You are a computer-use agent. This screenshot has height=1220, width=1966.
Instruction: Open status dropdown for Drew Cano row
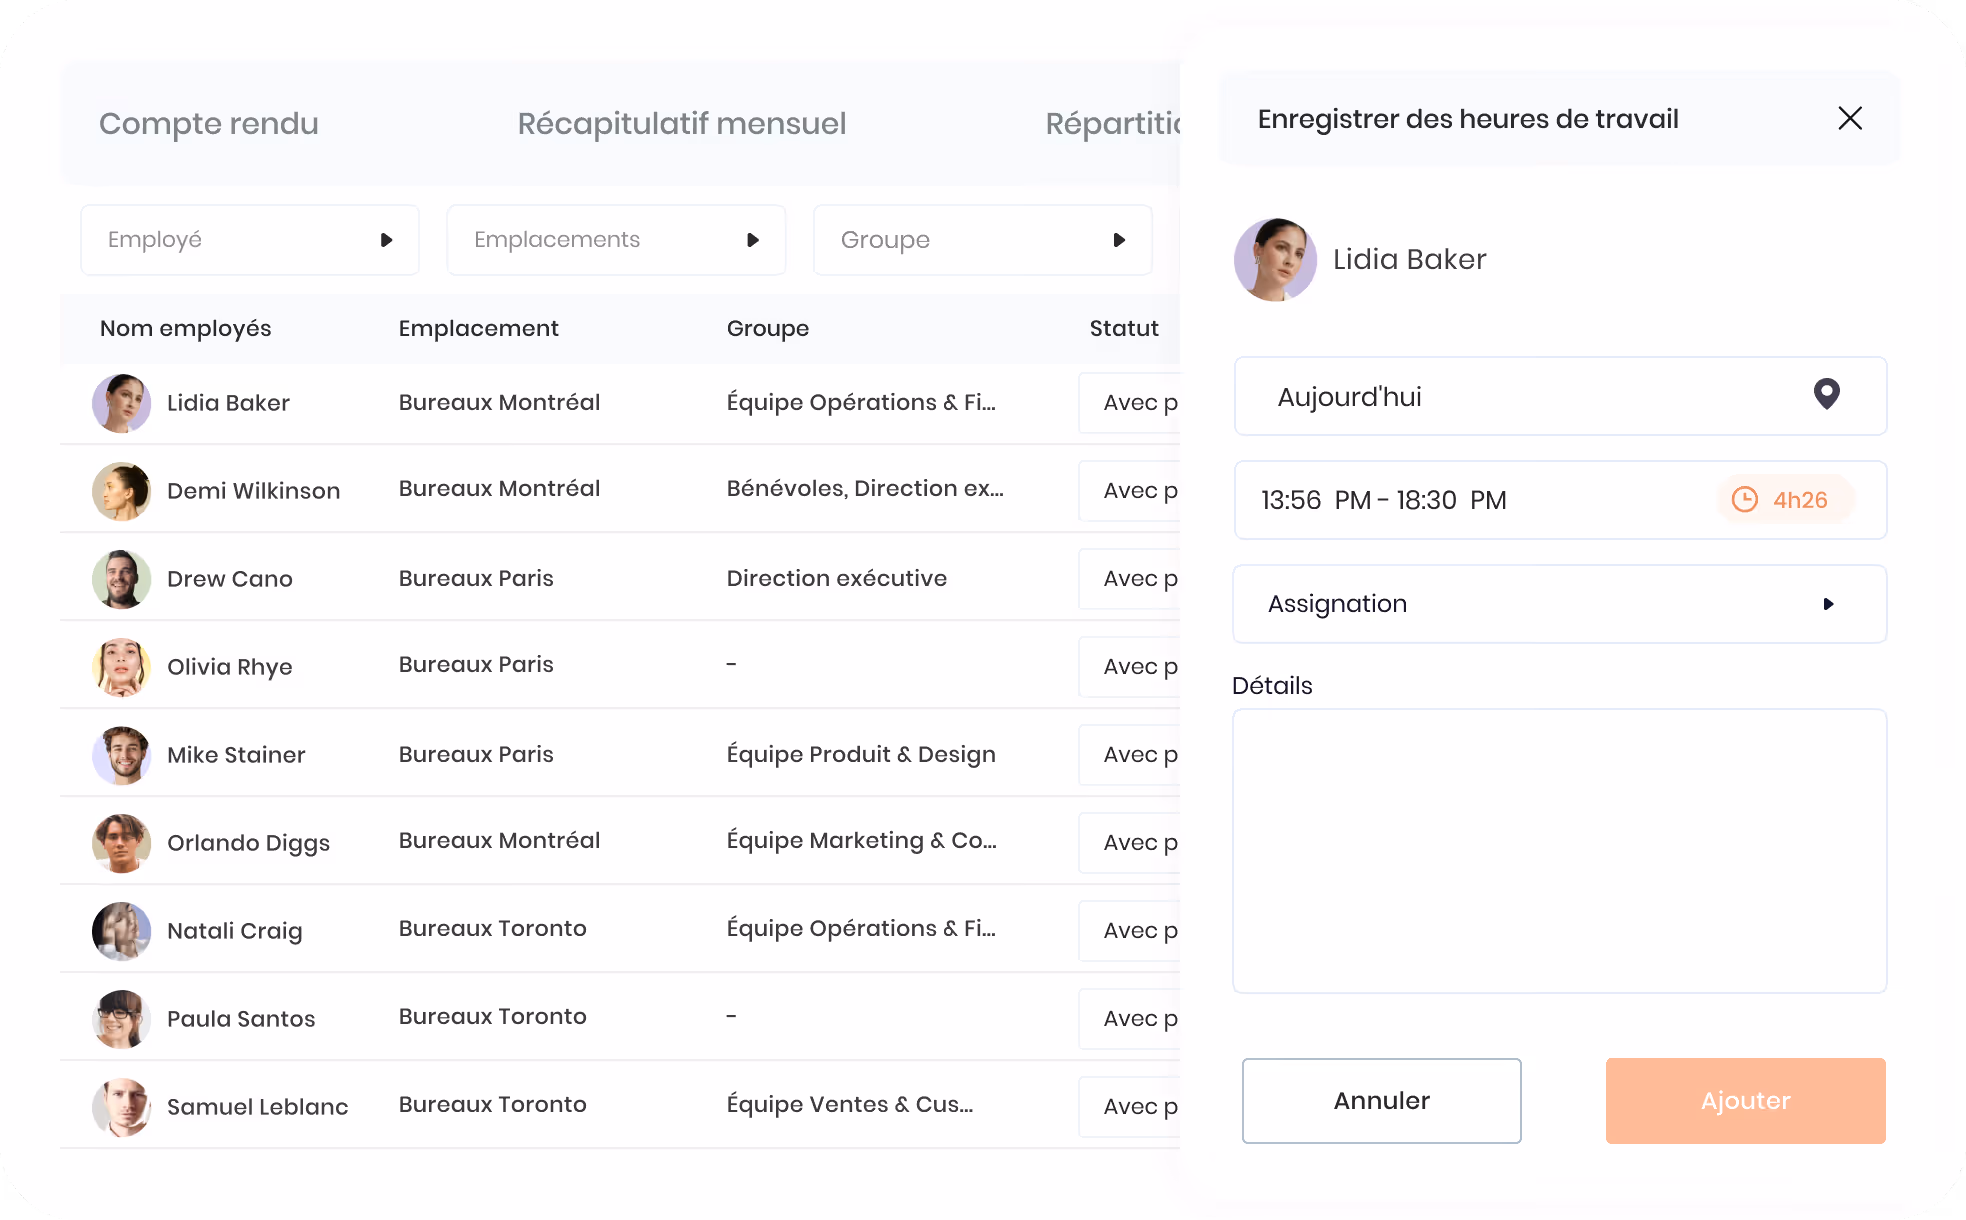1130,579
